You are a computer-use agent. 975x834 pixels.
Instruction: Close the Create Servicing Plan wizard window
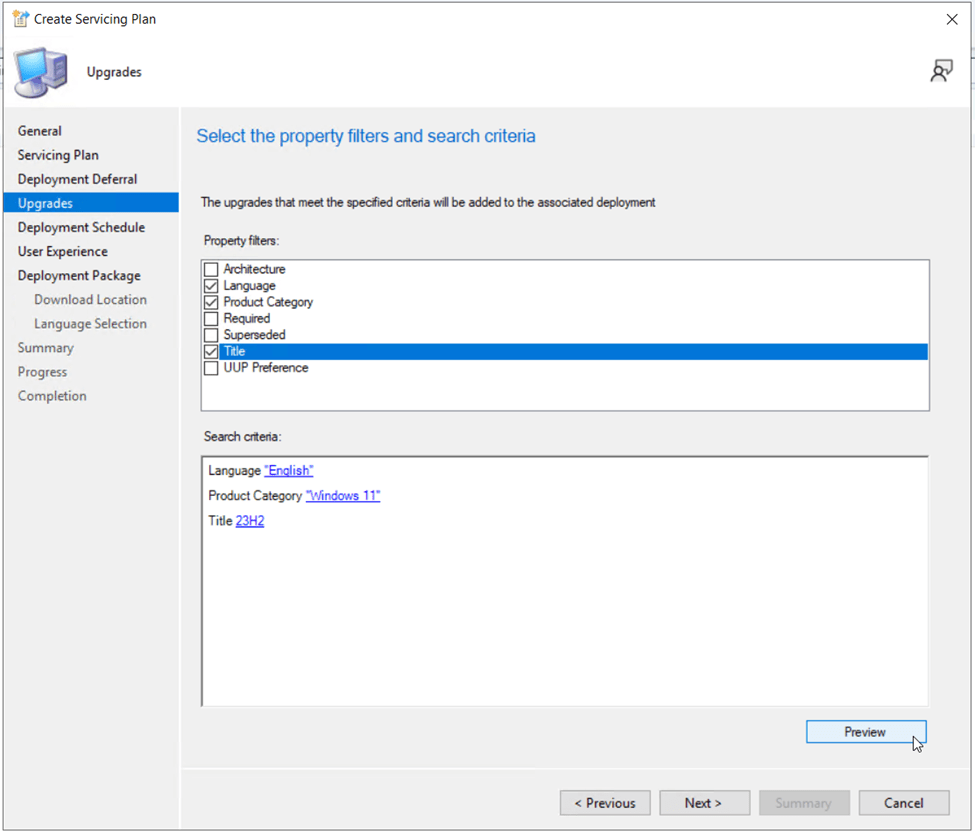click(x=951, y=19)
